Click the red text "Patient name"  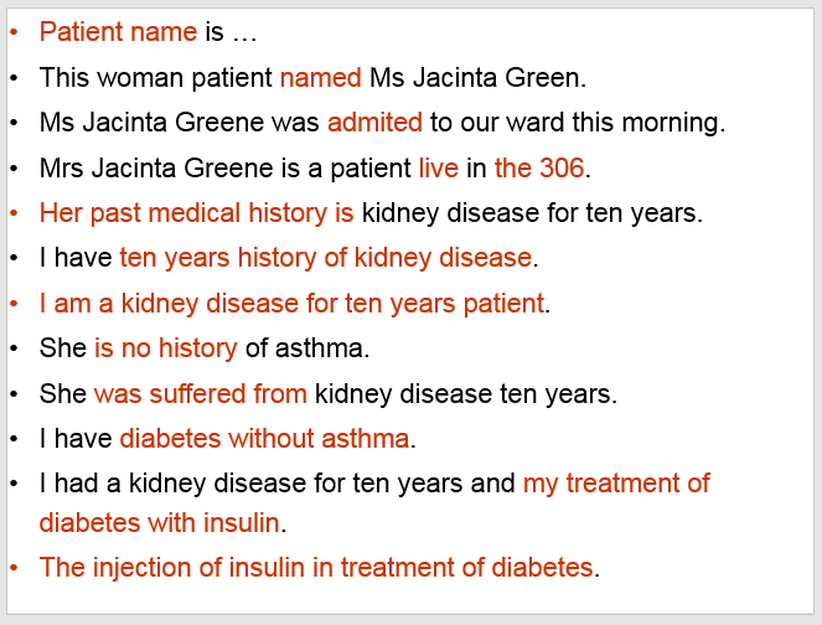tap(118, 32)
